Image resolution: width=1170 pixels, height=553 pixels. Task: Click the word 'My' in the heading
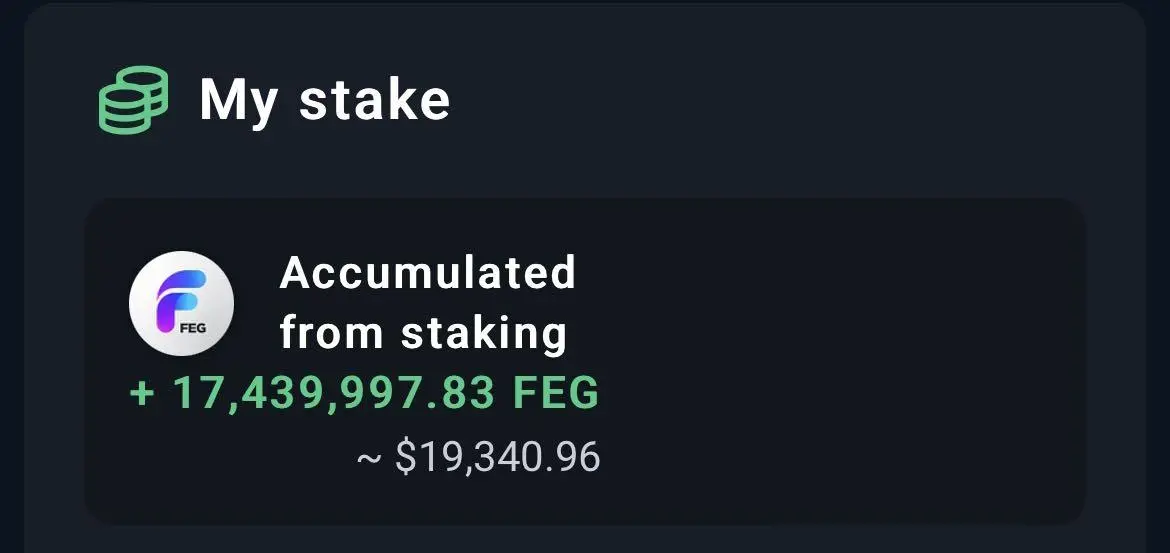point(238,102)
